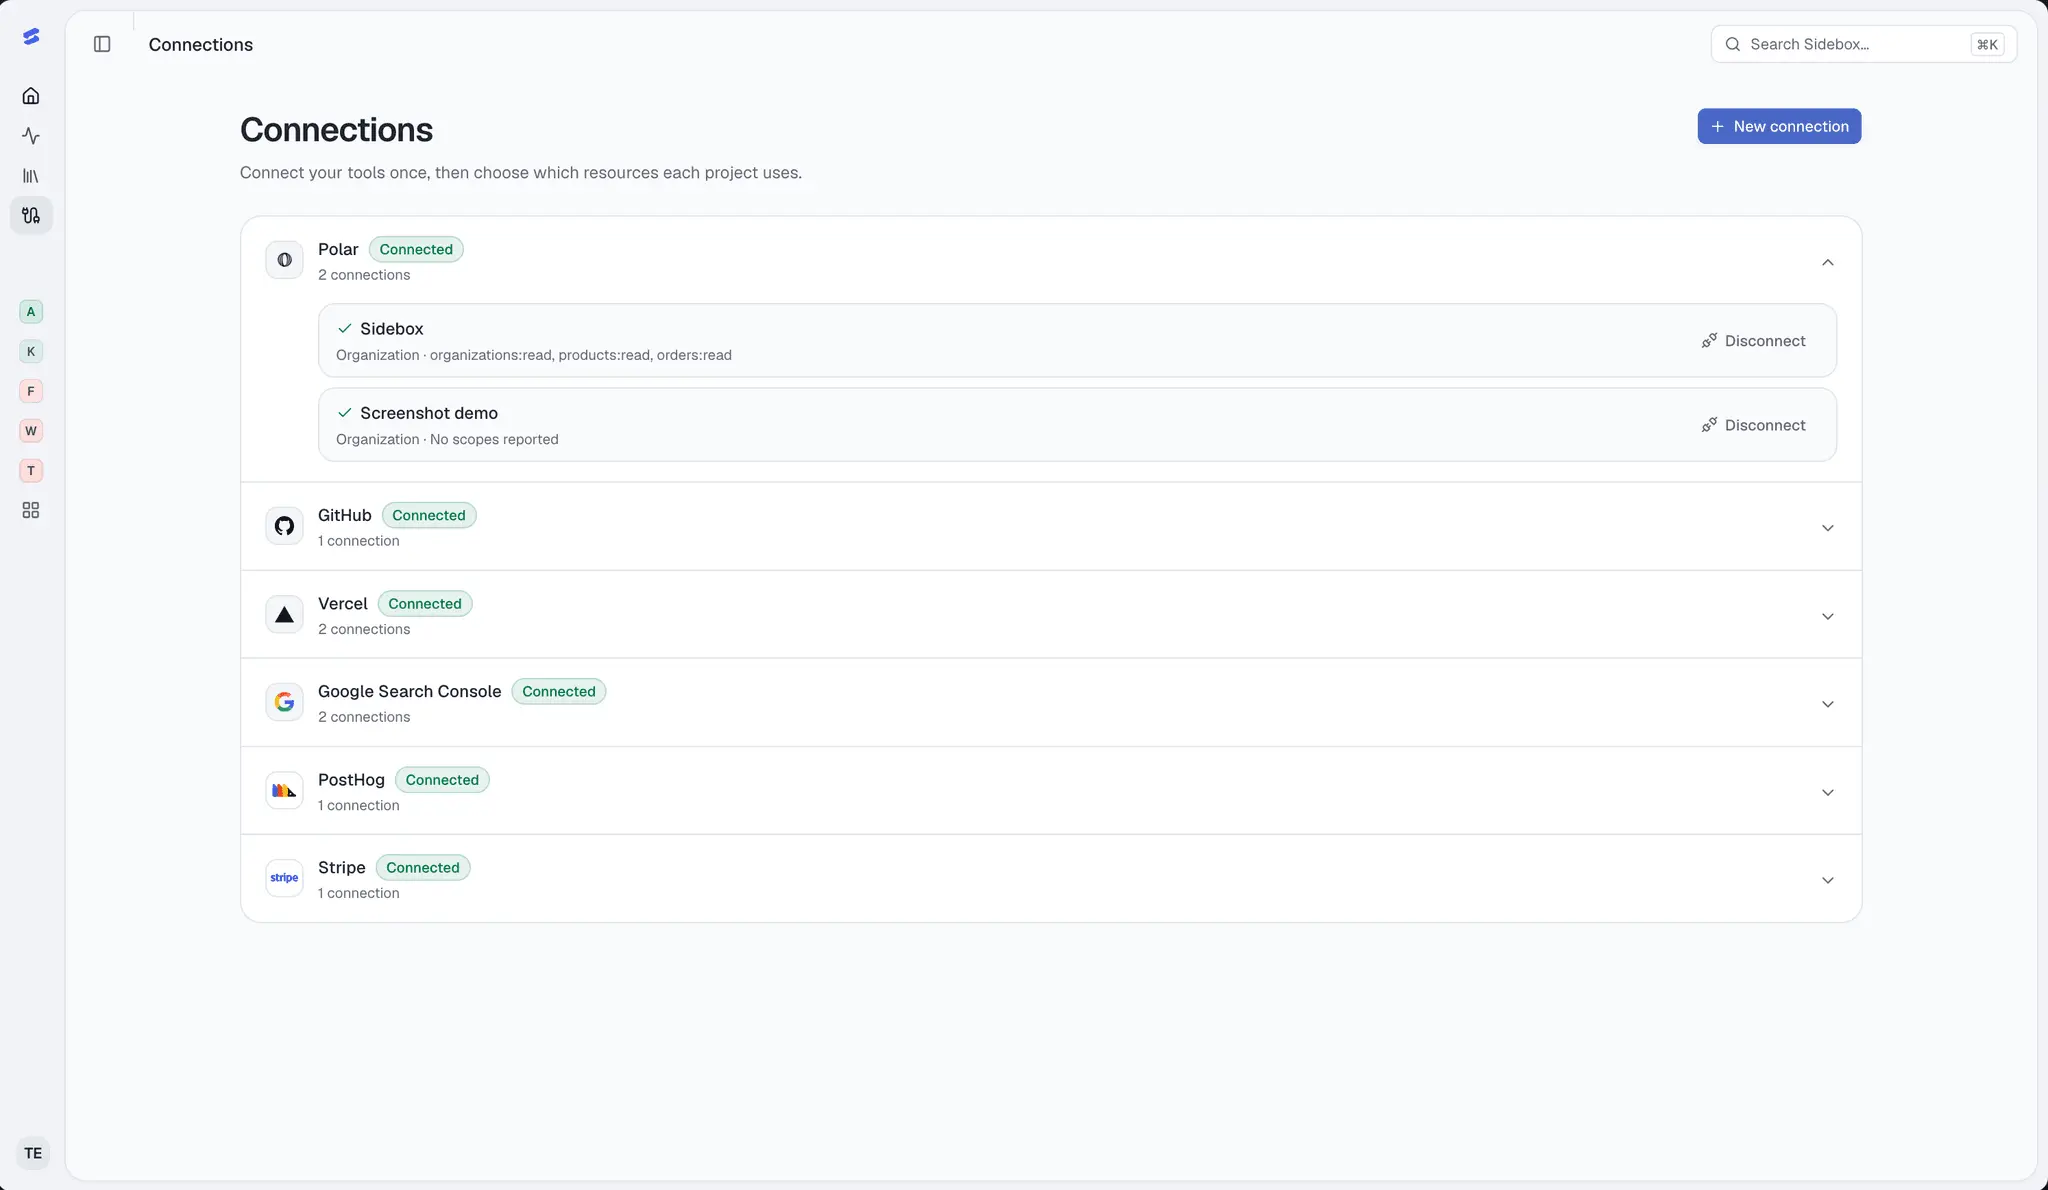This screenshot has height=1190, width=2048.
Task: Select the Connections sidebar icon
Action: (31, 215)
